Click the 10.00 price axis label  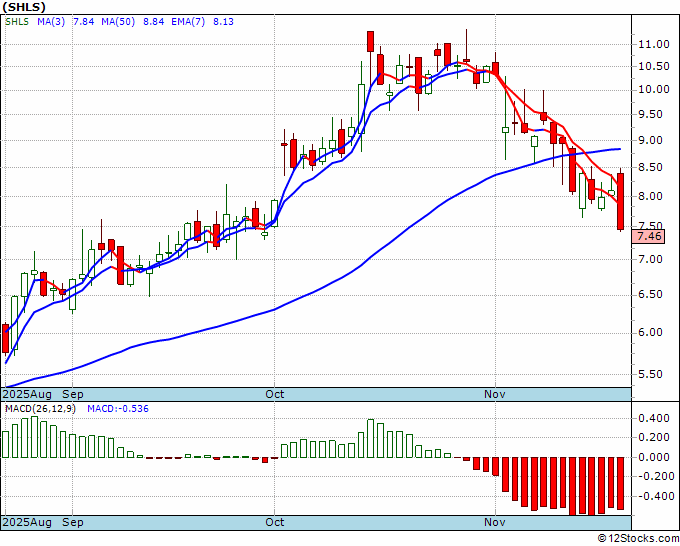click(654, 90)
